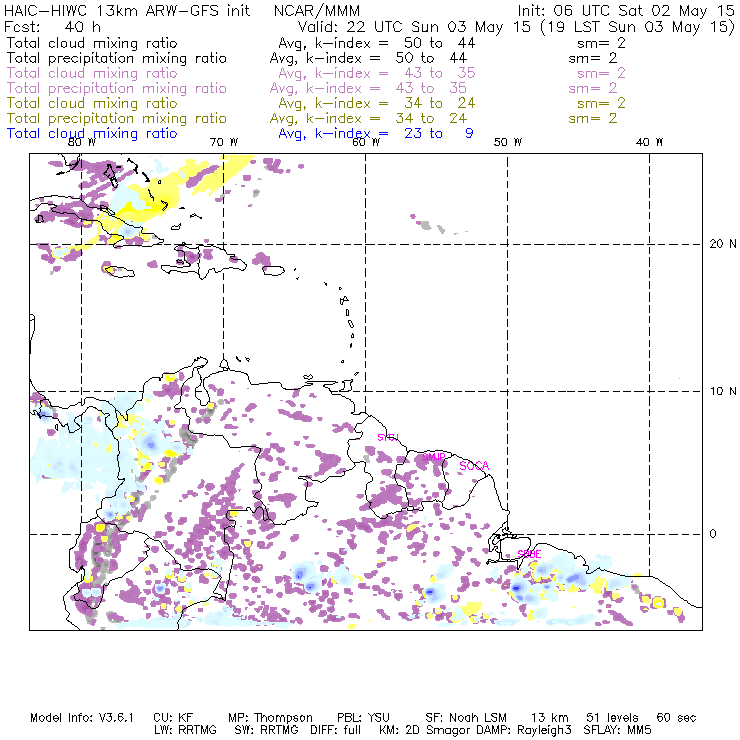This screenshot has width=740, height=740.
Task: Click the '(19 LST Sun 03 May 15)' local time text
Action: pos(638,27)
